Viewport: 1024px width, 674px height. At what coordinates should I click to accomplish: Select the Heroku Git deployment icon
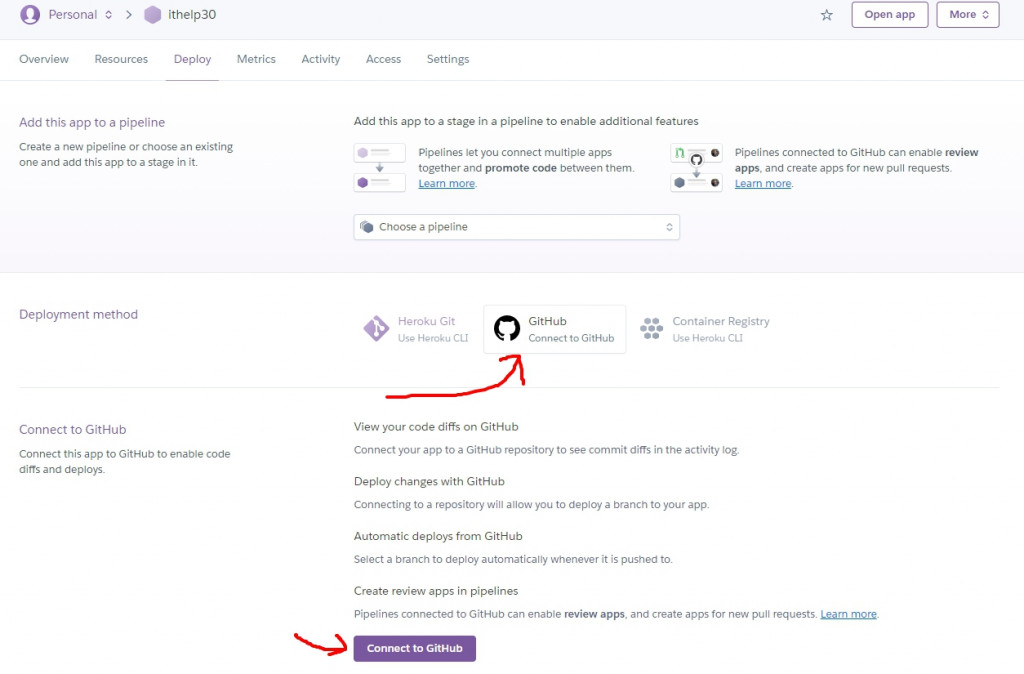click(x=376, y=329)
